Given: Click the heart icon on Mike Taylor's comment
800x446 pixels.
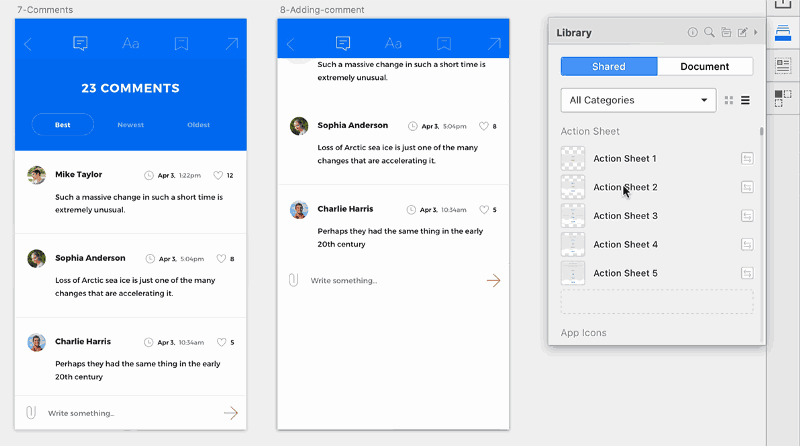Looking at the screenshot, I should 218,175.
